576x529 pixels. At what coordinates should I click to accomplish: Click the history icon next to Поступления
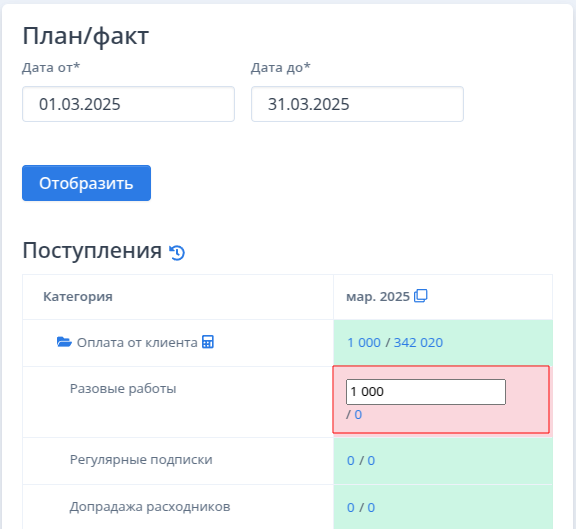(177, 253)
